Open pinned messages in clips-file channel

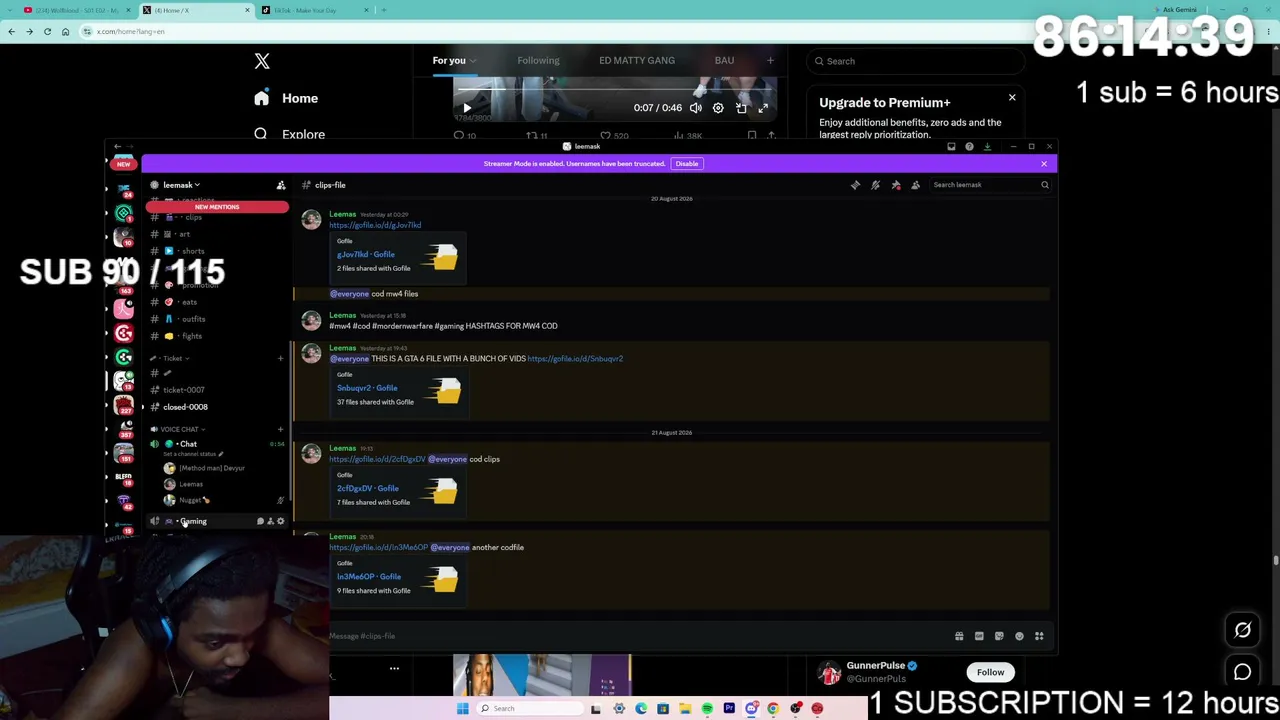895,185
